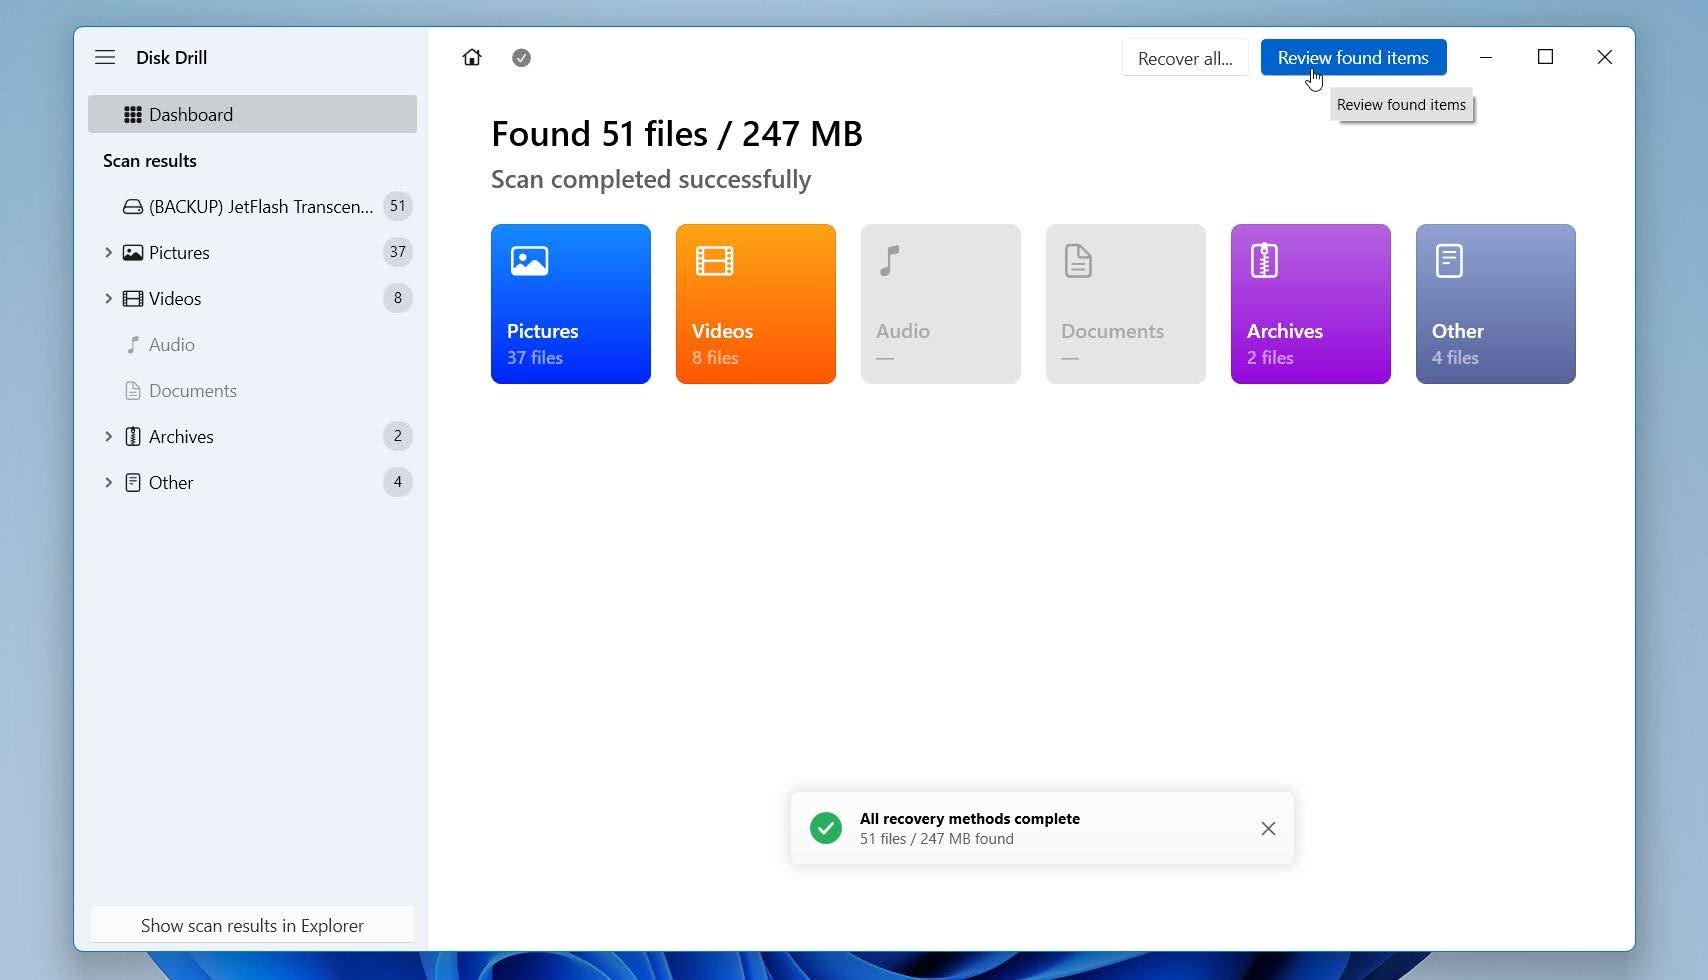Click the document icon on the Documents card
This screenshot has height=980, width=1708.
point(1078,261)
